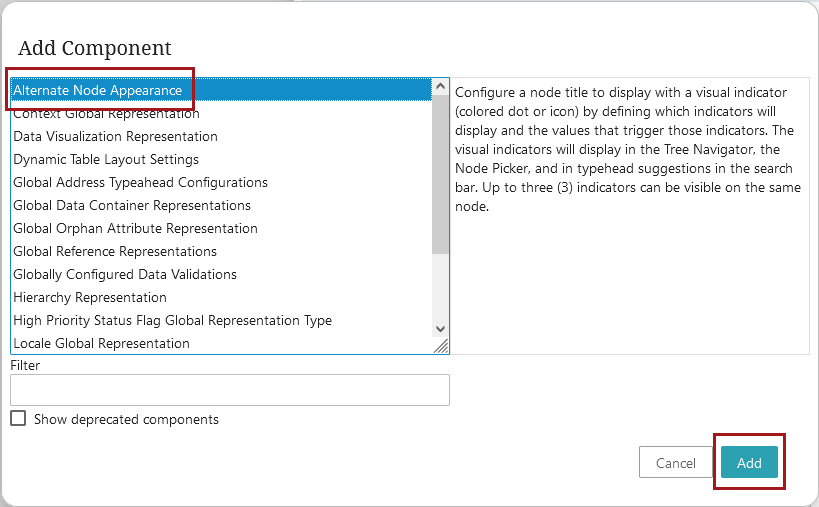Focus the Filter text field
819x507 pixels.
point(230,390)
